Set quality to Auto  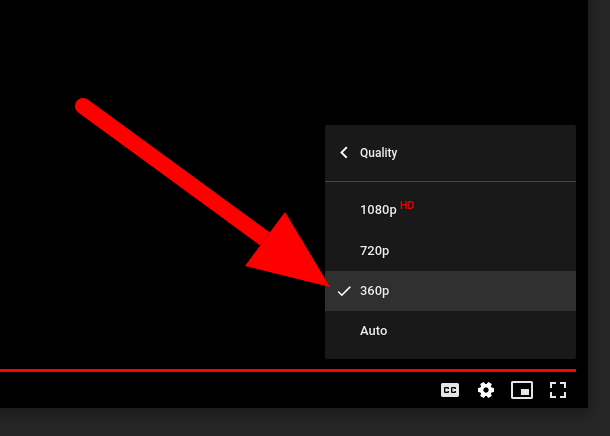(450, 331)
